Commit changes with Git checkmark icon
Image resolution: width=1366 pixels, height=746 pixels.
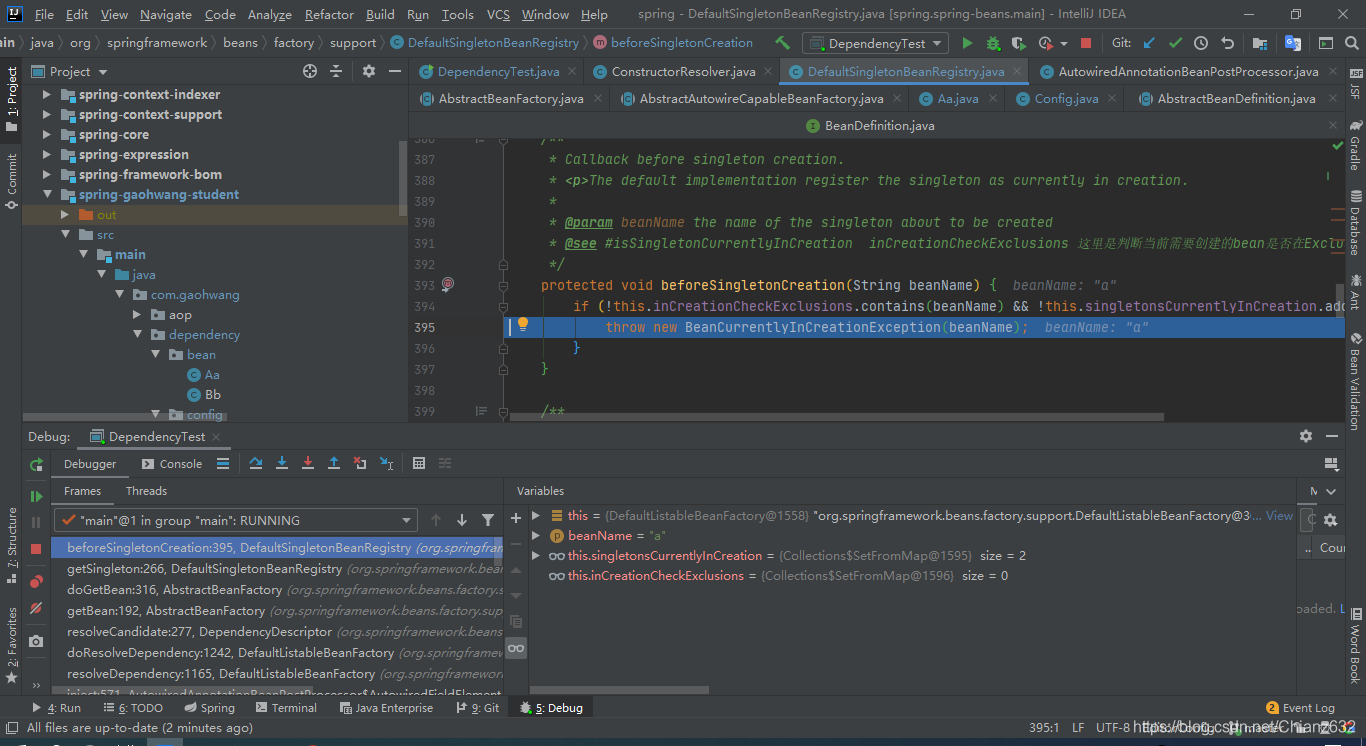click(x=1175, y=43)
